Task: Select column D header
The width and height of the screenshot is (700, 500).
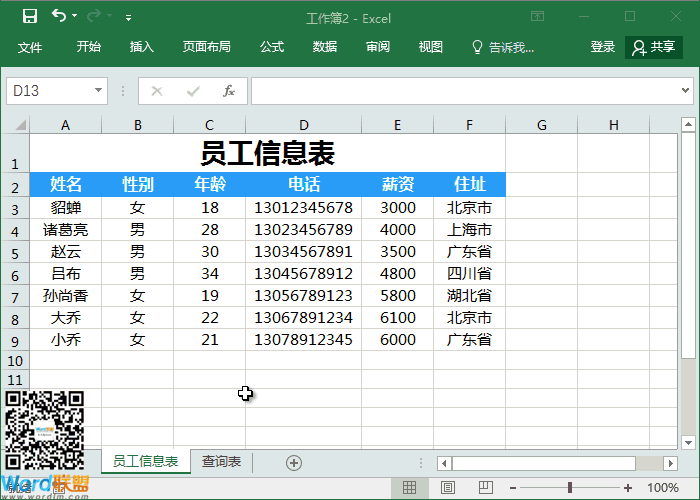Action: [x=304, y=125]
